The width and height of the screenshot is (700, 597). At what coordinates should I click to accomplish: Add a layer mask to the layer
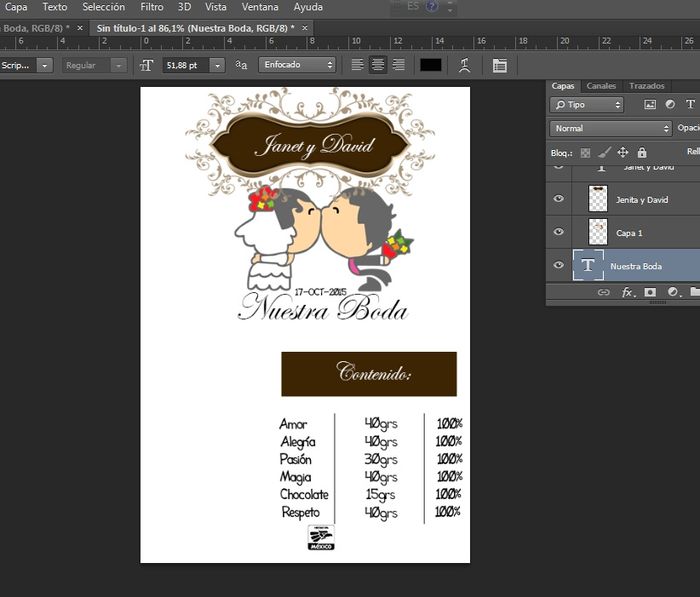pyautogui.click(x=650, y=292)
